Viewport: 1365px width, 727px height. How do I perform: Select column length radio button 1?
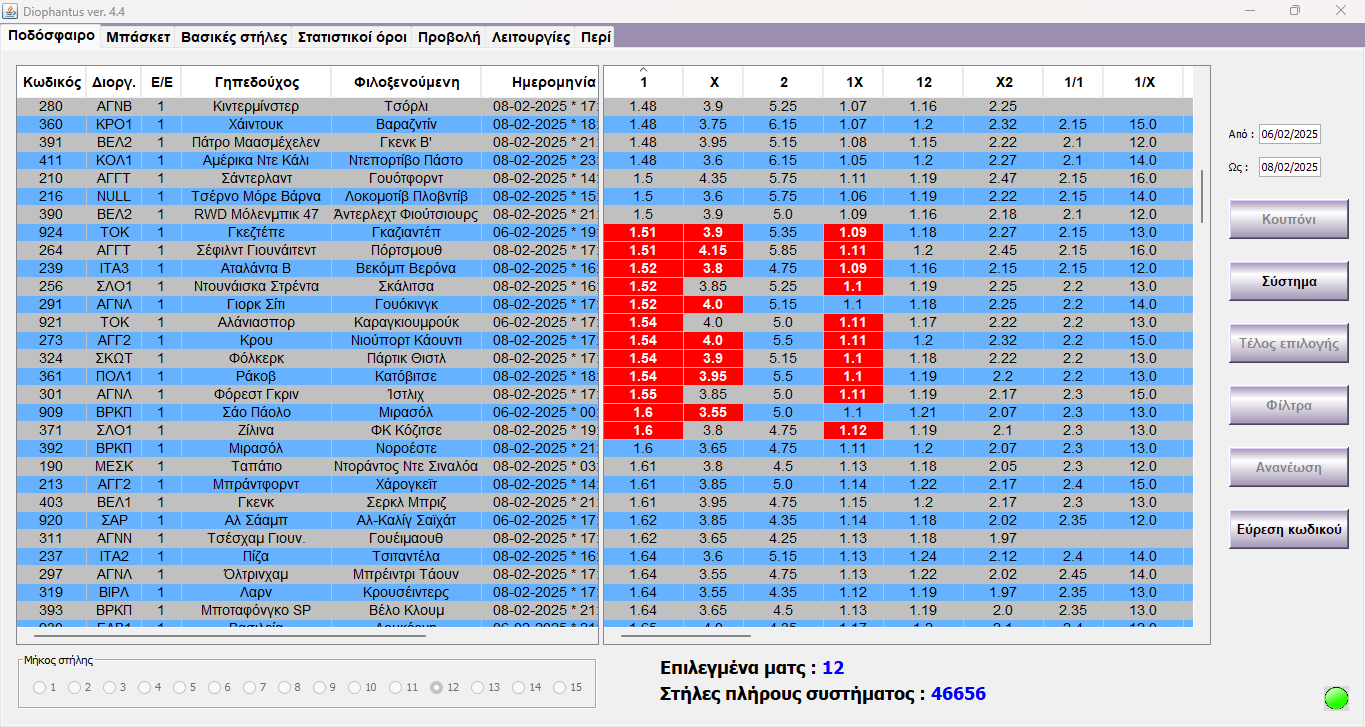click(39, 687)
